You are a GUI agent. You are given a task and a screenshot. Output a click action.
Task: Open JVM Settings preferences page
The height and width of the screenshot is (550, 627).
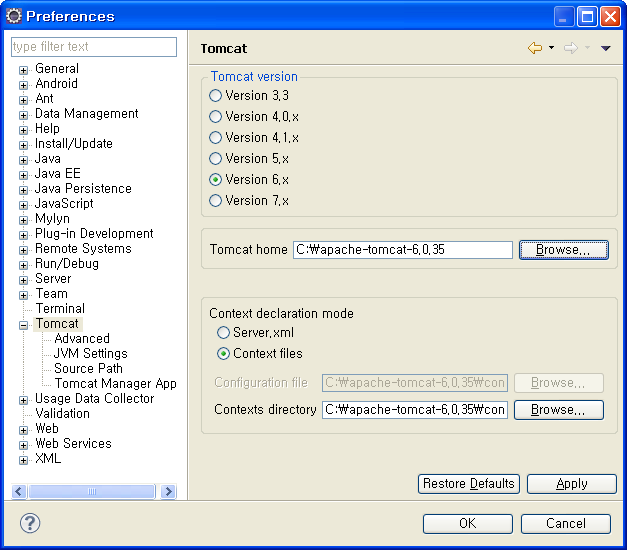coord(91,353)
